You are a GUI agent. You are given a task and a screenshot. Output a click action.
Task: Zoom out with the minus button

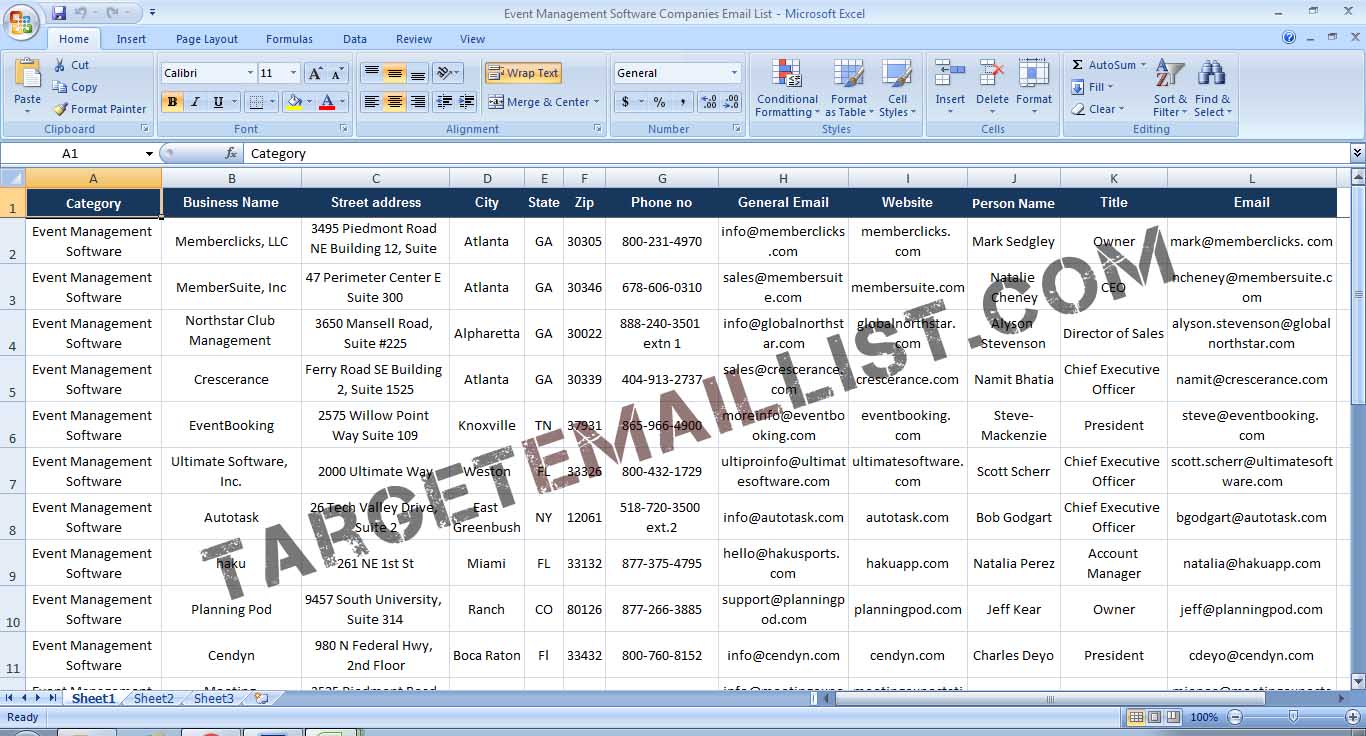point(1235,717)
